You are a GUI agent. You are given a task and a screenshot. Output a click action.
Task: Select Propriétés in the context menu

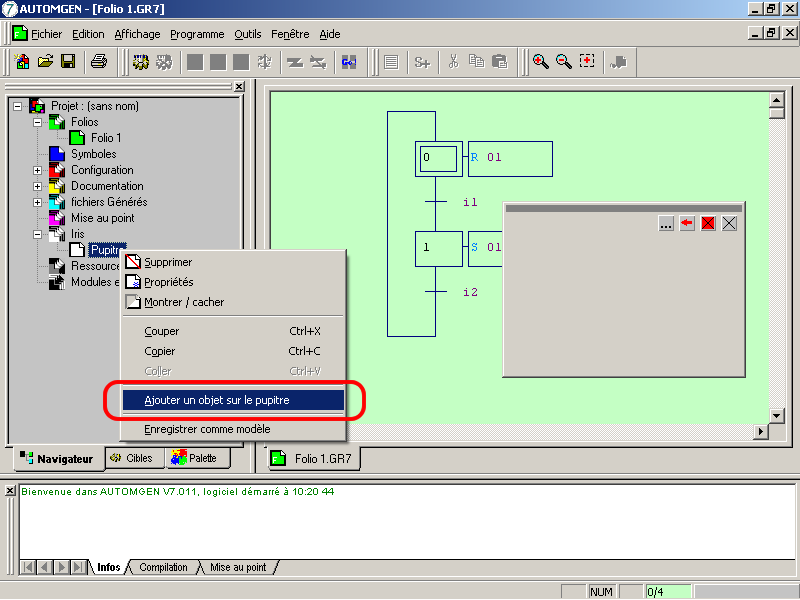pos(168,282)
